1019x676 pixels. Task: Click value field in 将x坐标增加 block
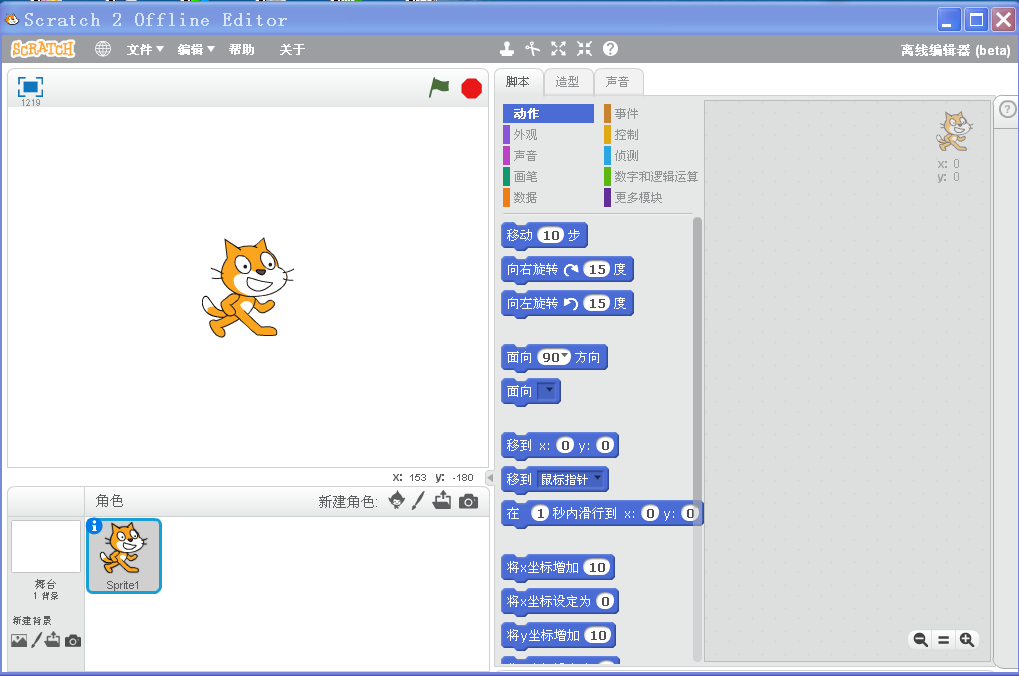point(597,567)
